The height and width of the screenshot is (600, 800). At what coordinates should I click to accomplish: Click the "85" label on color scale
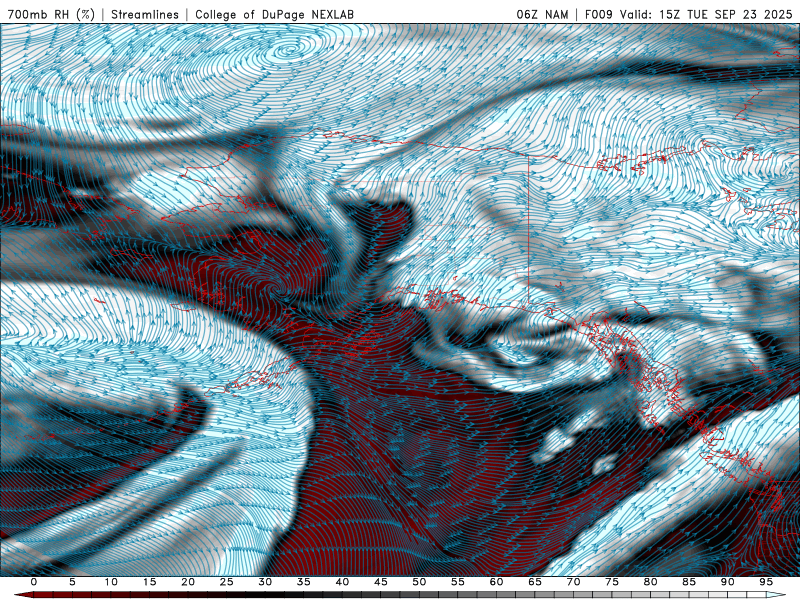689,582
